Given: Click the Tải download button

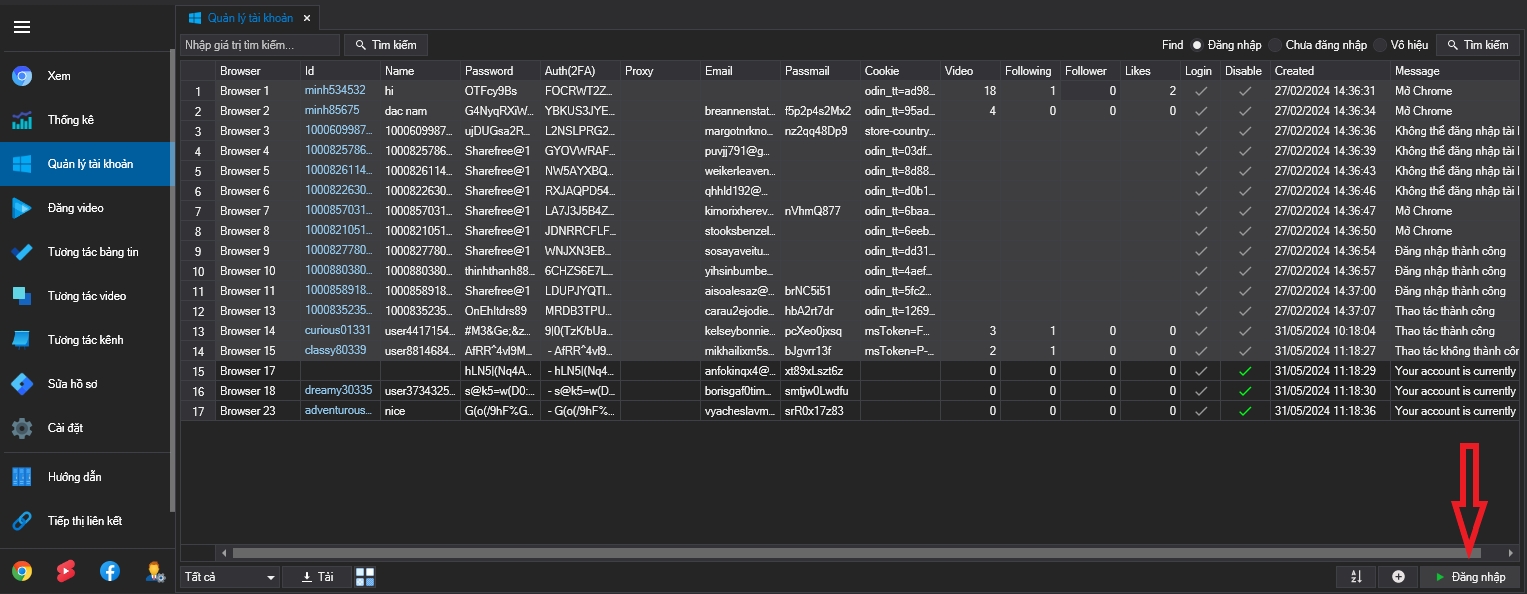Looking at the screenshot, I should (317, 577).
